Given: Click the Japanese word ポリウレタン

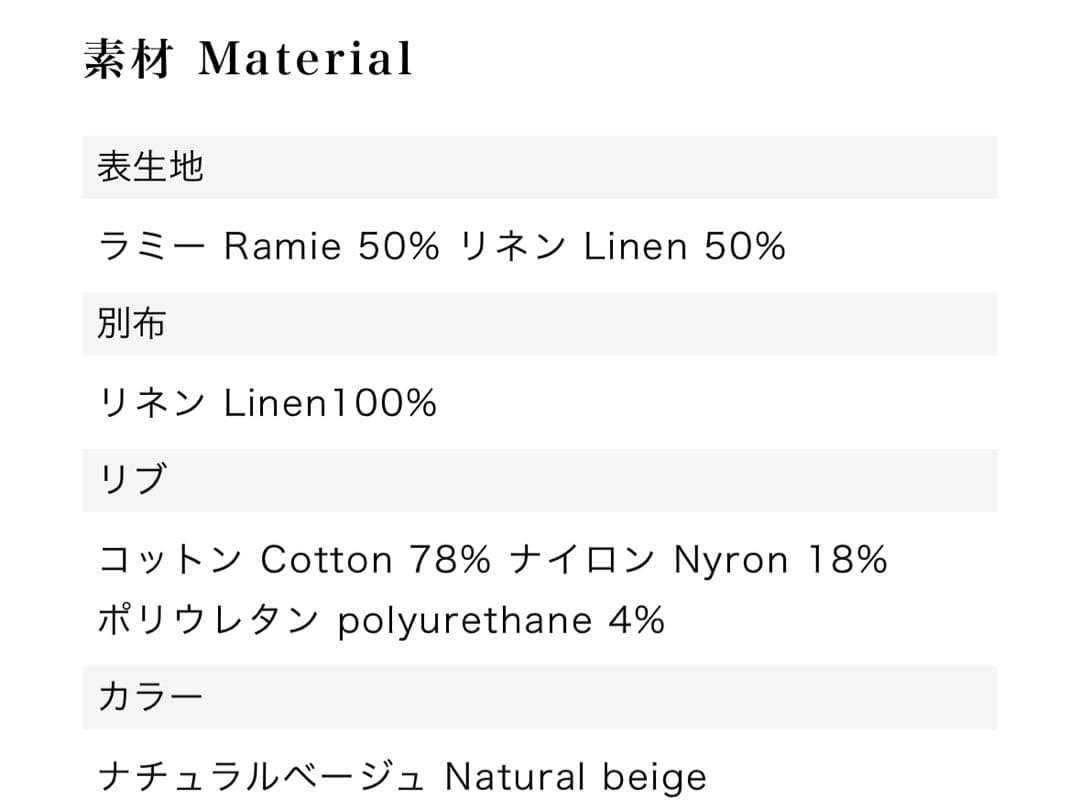Looking at the screenshot, I should point(207,620).
